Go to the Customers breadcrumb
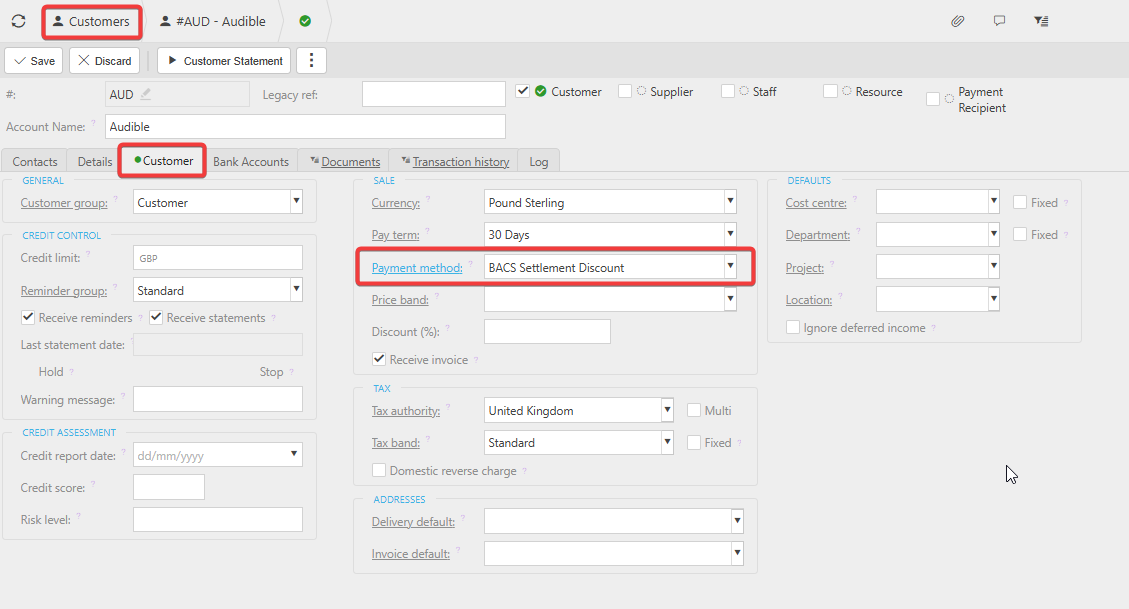 coord(91,22)
